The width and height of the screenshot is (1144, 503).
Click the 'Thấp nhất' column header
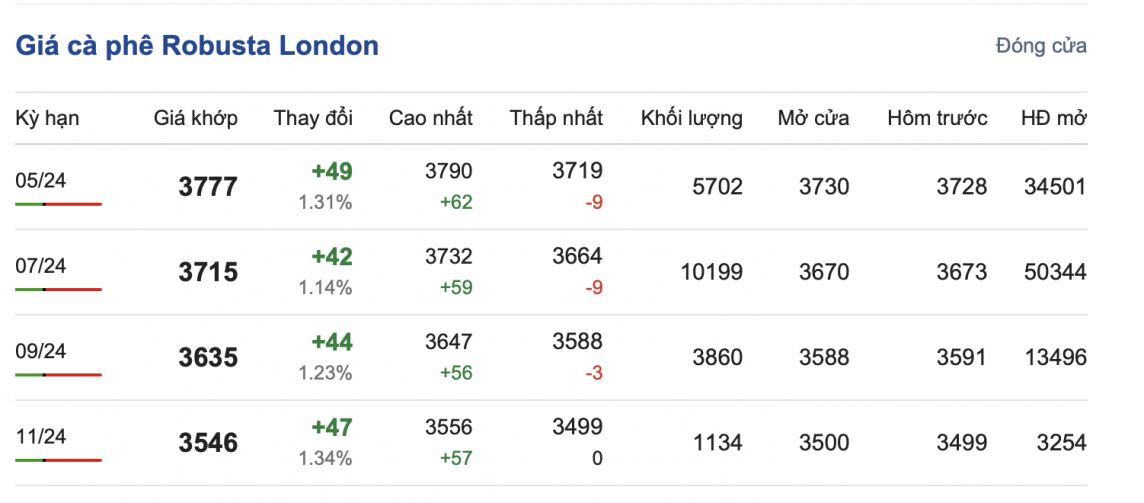tap(556, 118)
